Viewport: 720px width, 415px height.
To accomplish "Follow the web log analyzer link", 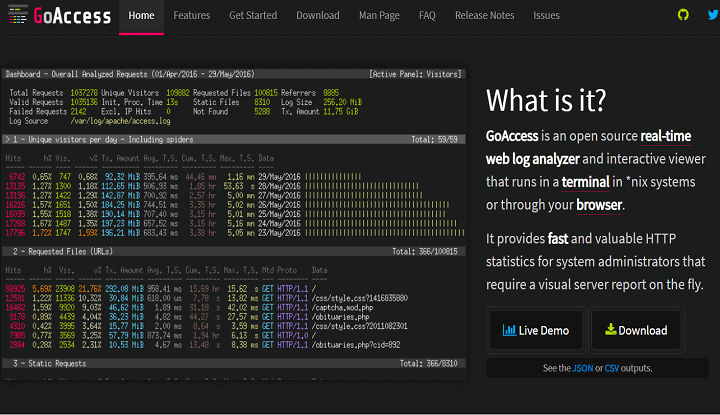I will coord(533,159).
